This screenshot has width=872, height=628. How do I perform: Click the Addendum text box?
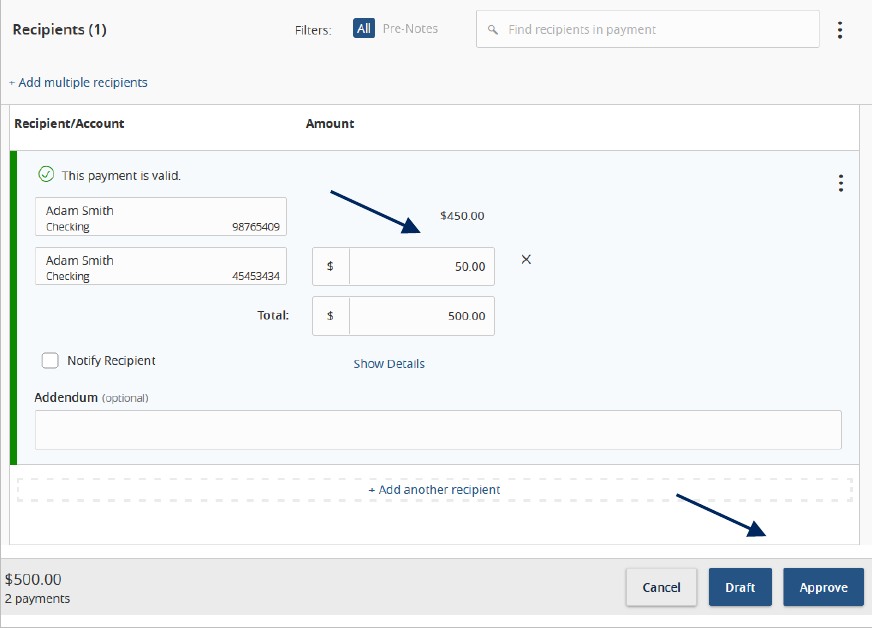(438, 430)
